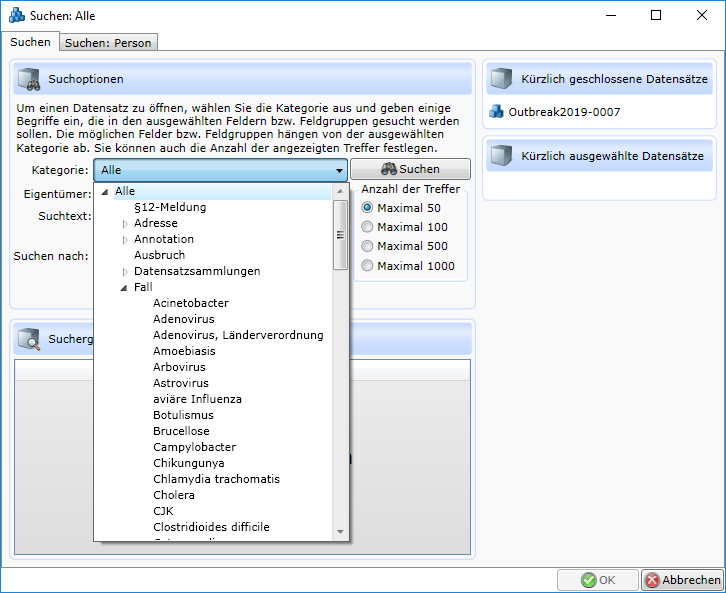Screen dimensions: 726x593
Task: Click the dropdown list scroll-down arrow
Action: click(340, 531)
